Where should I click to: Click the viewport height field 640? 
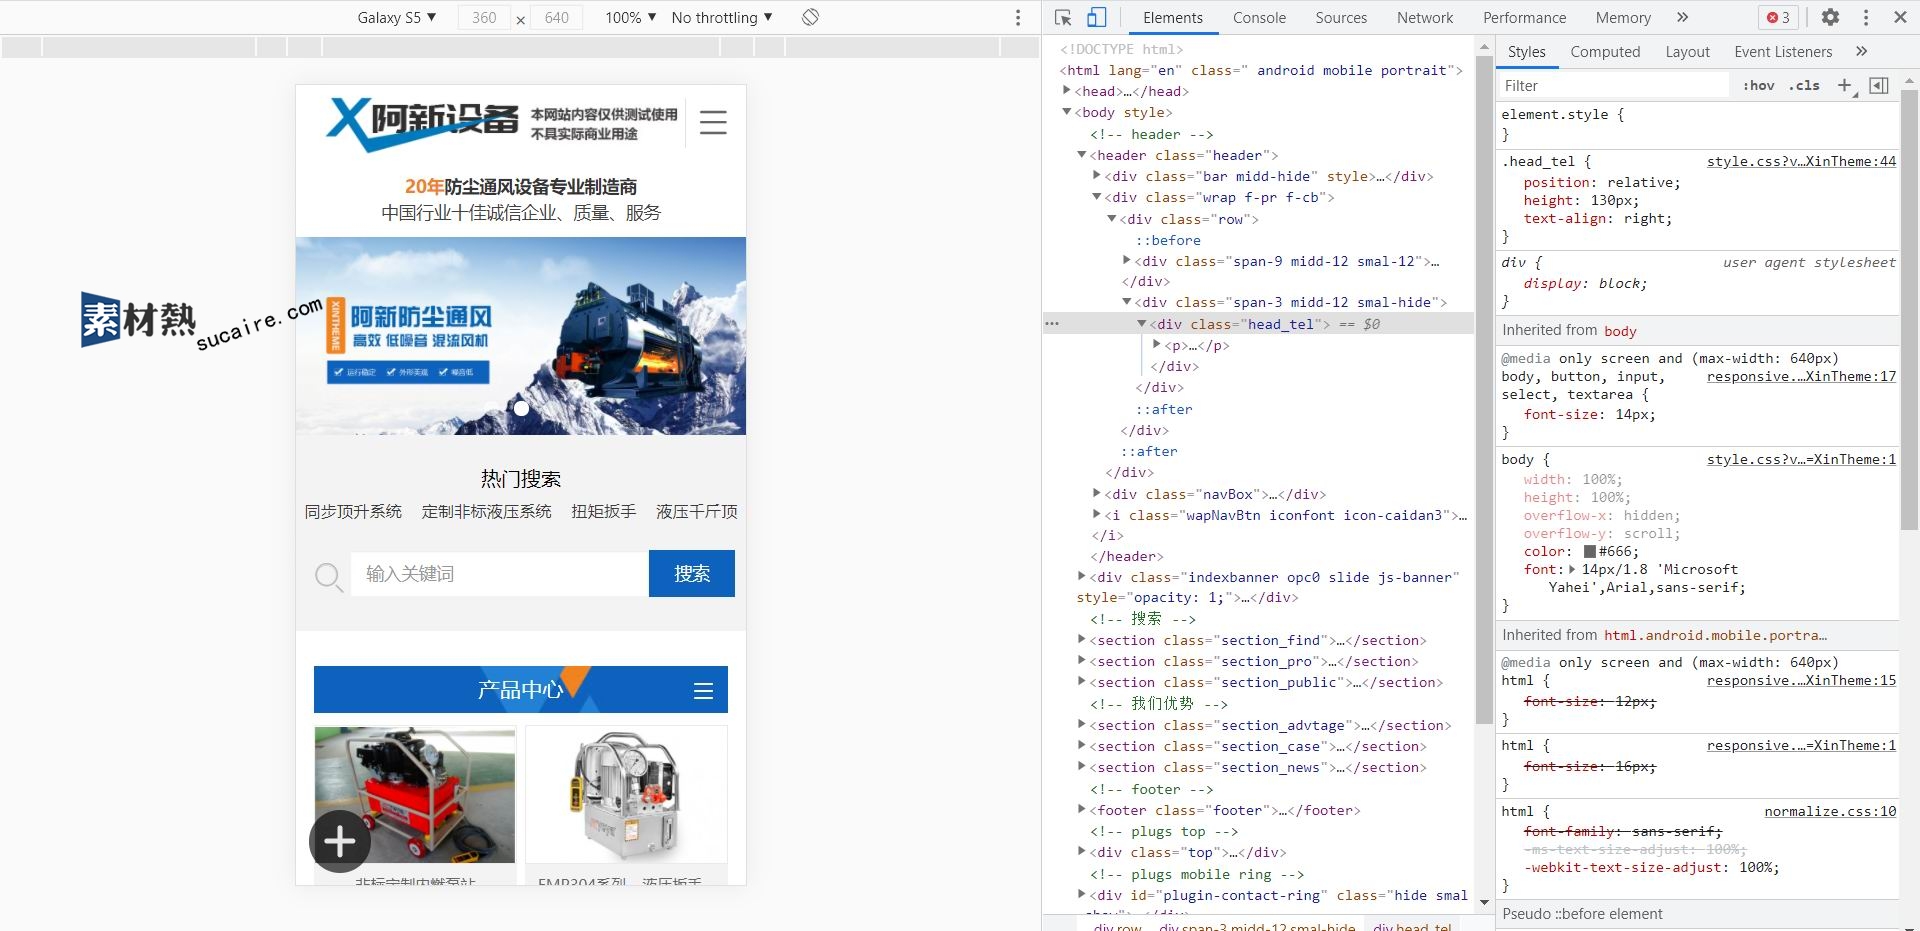(557, 17)
